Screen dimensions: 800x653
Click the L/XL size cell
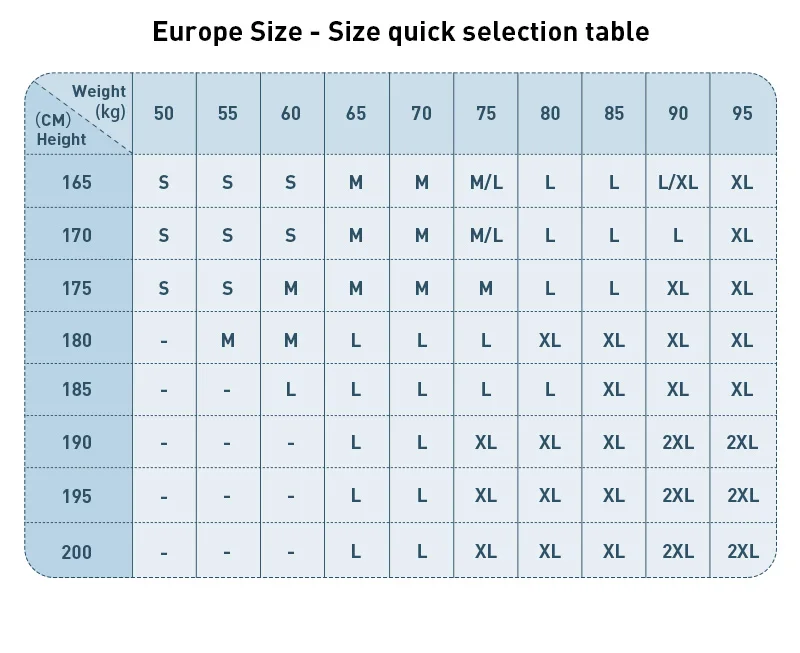click(x=678, y=182)
